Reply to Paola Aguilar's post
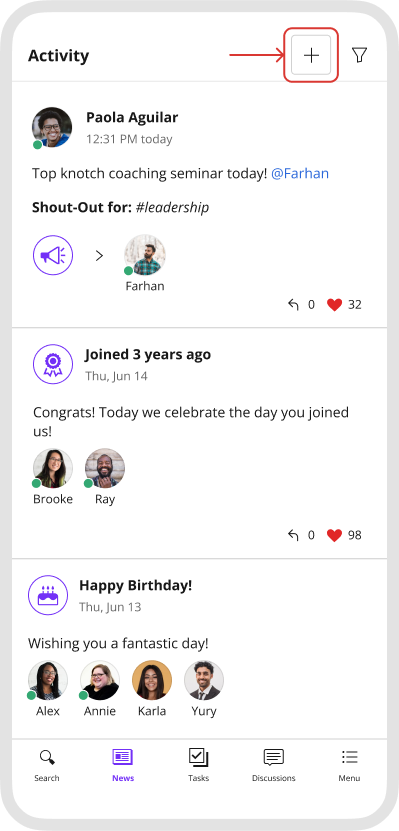 294,304
